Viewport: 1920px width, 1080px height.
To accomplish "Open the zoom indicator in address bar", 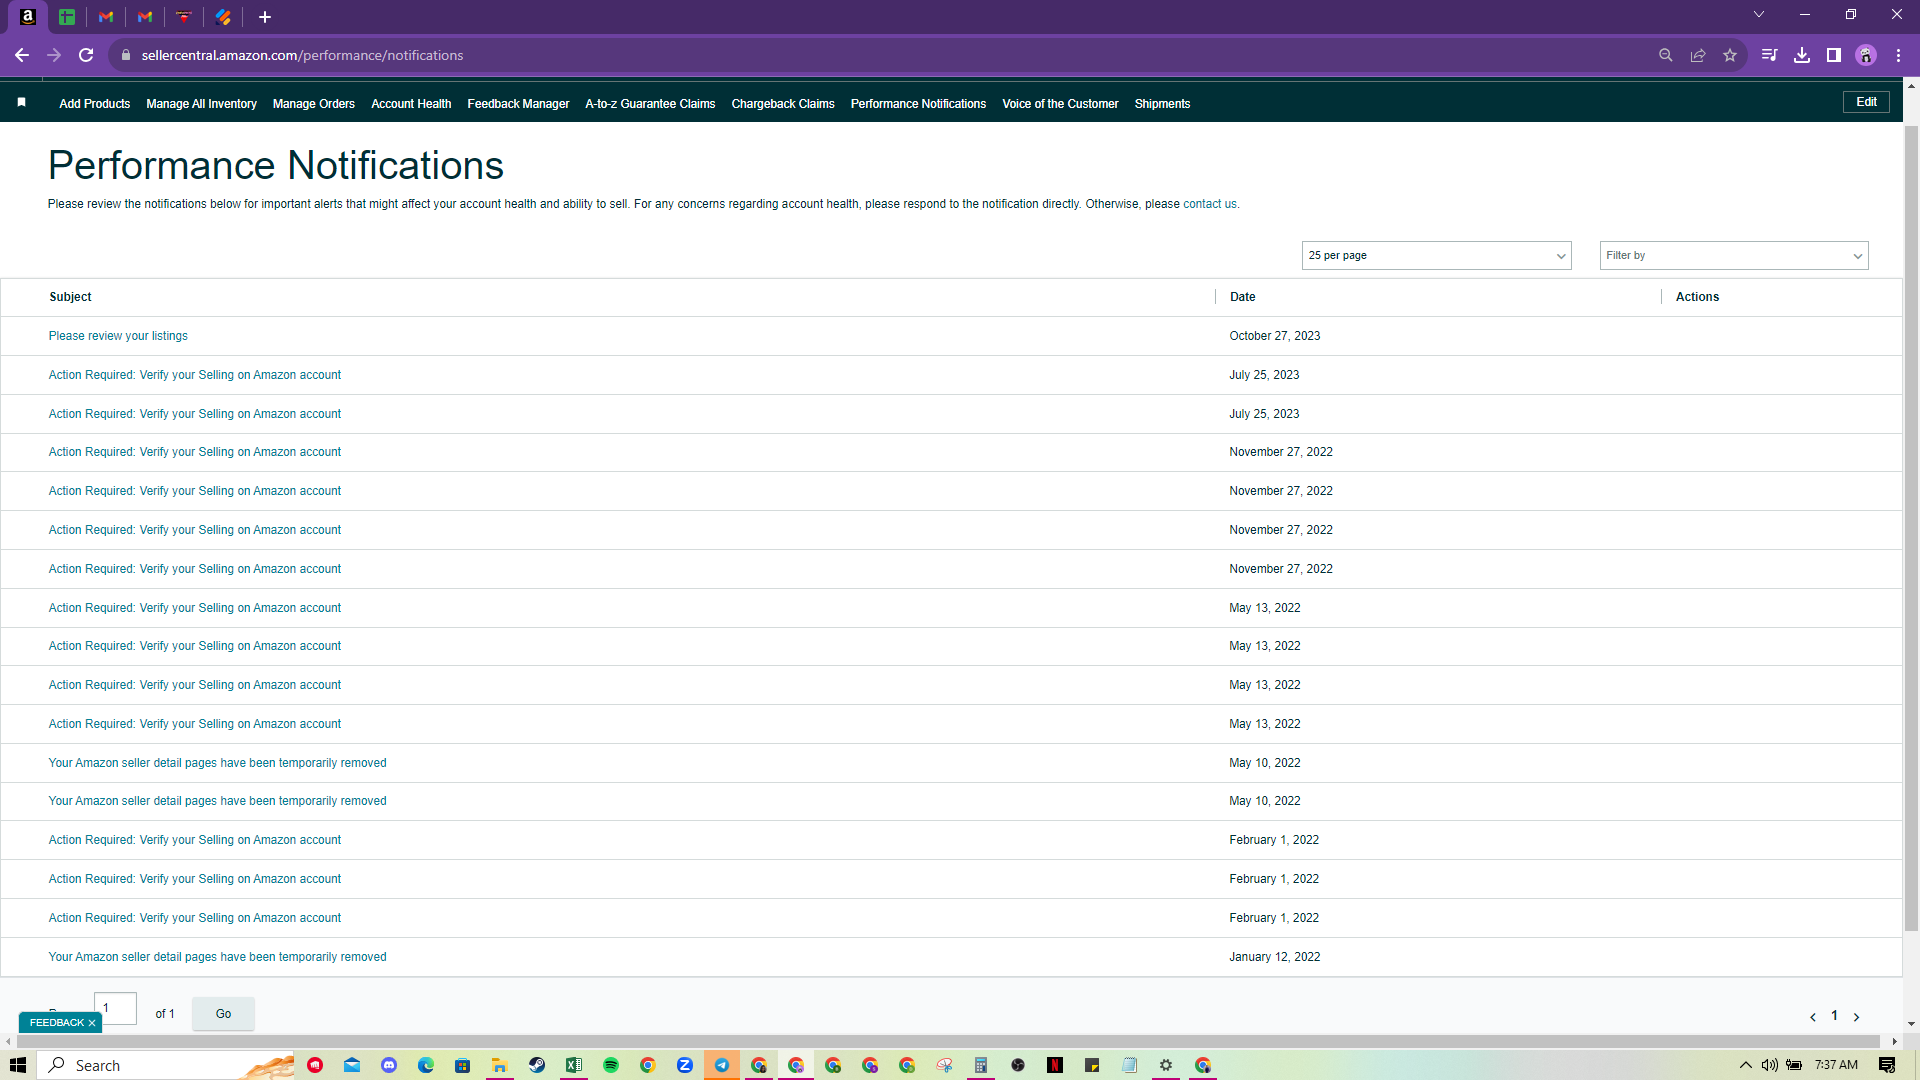I will [1666, 55].
